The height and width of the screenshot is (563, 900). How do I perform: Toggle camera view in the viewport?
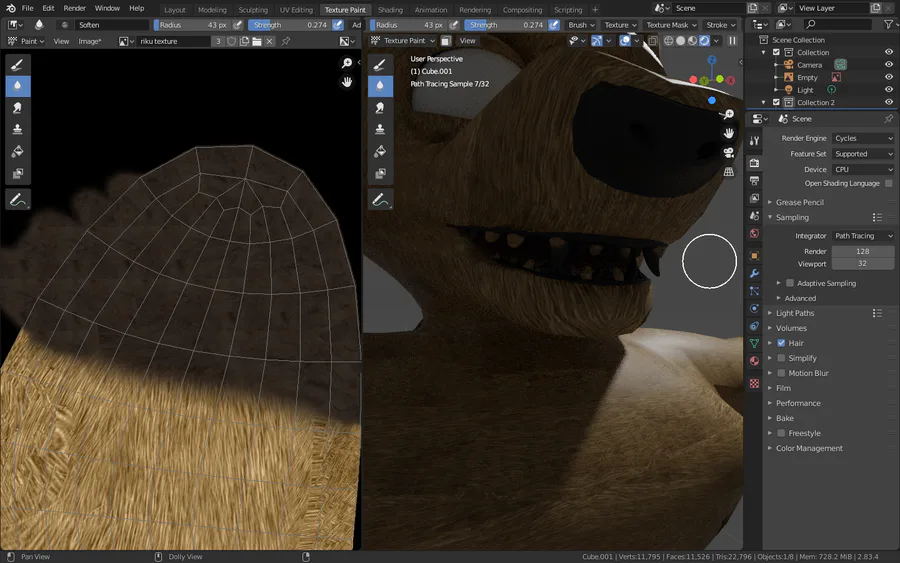(729, 152)
